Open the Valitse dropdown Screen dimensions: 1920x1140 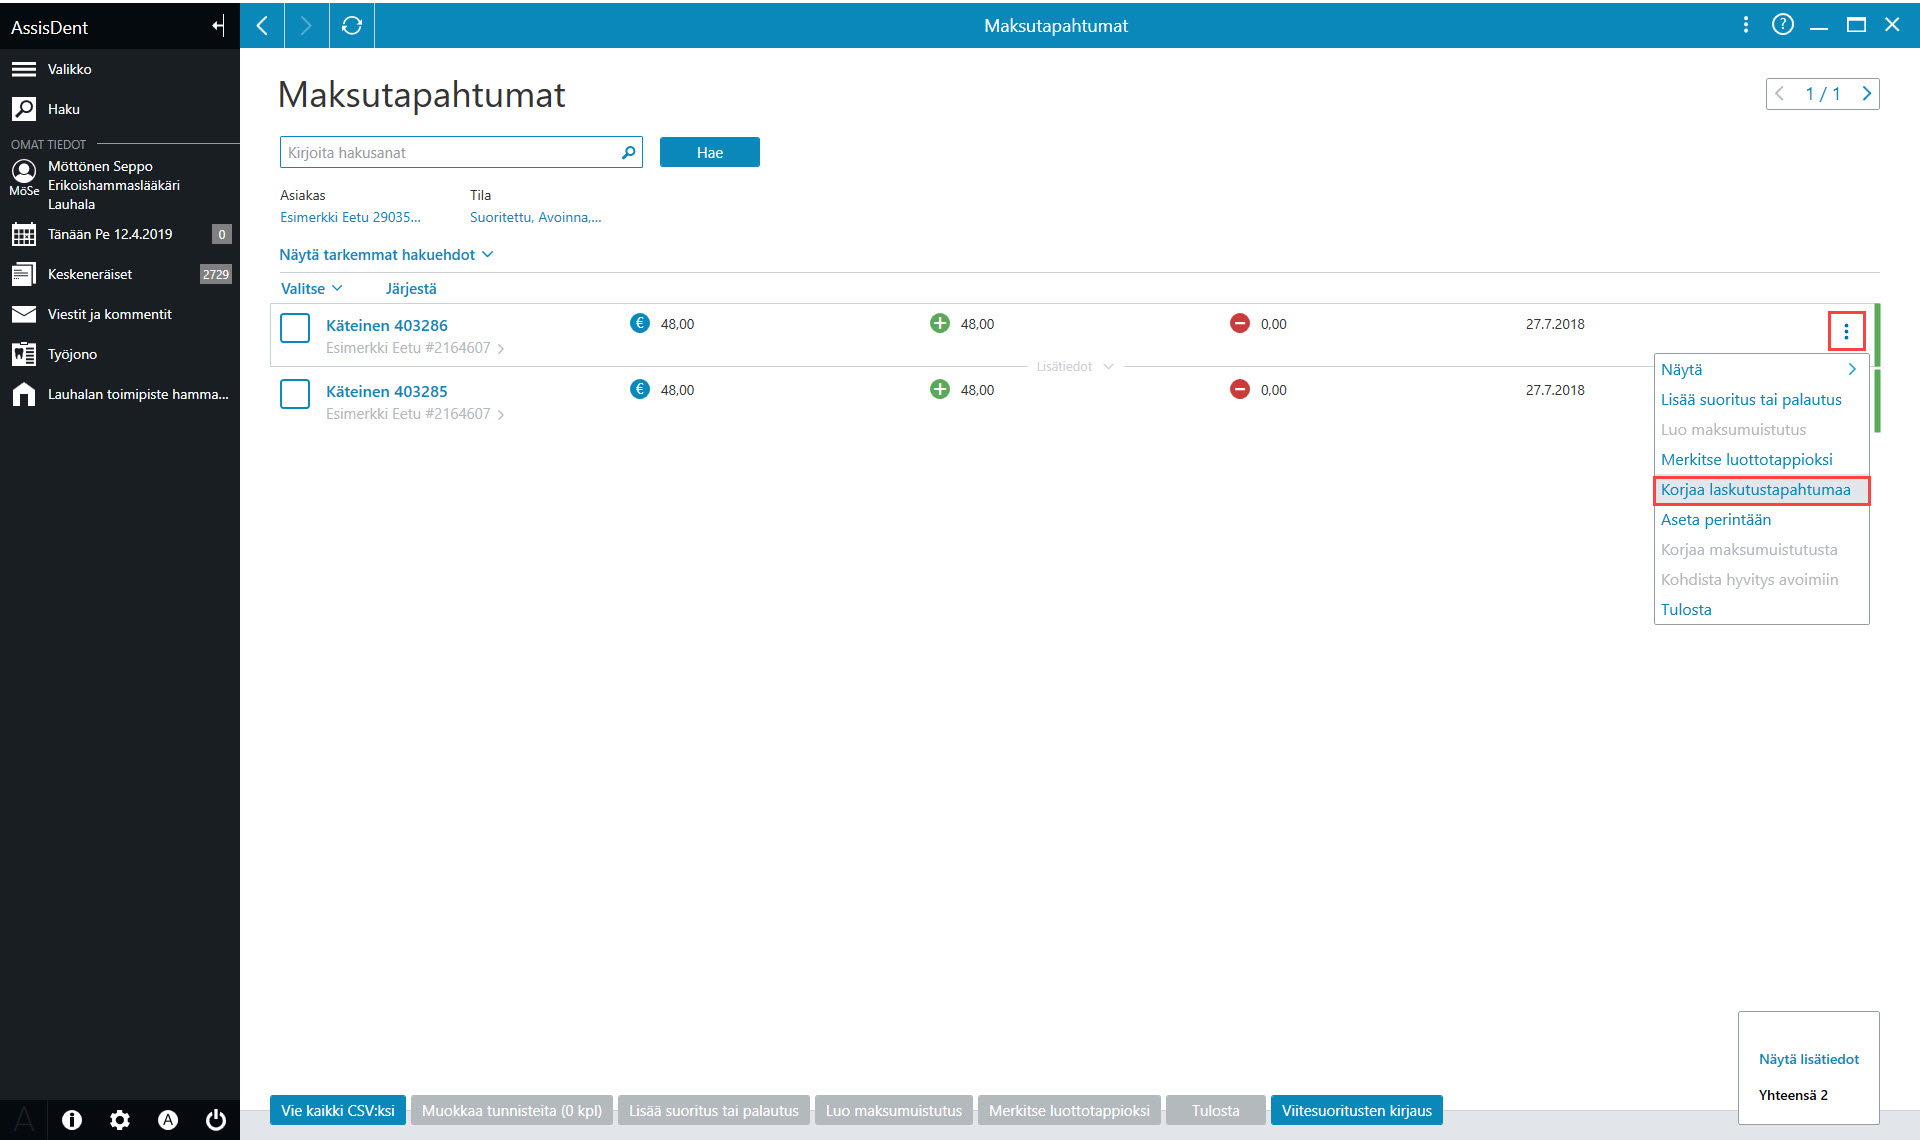tap(311, 288)
